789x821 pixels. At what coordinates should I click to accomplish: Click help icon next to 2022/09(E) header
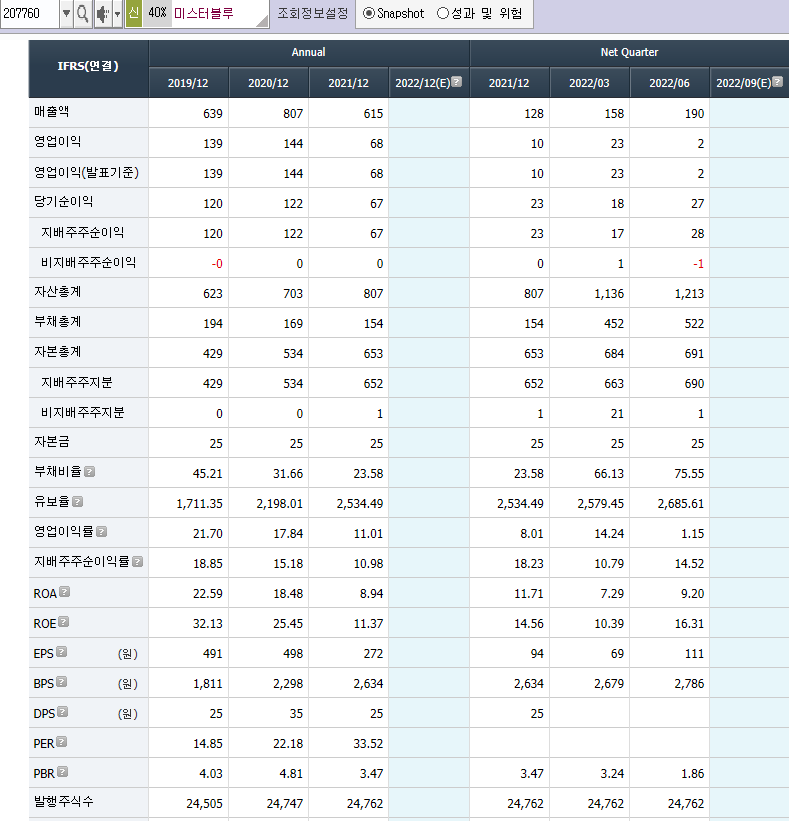click(777, 82)
